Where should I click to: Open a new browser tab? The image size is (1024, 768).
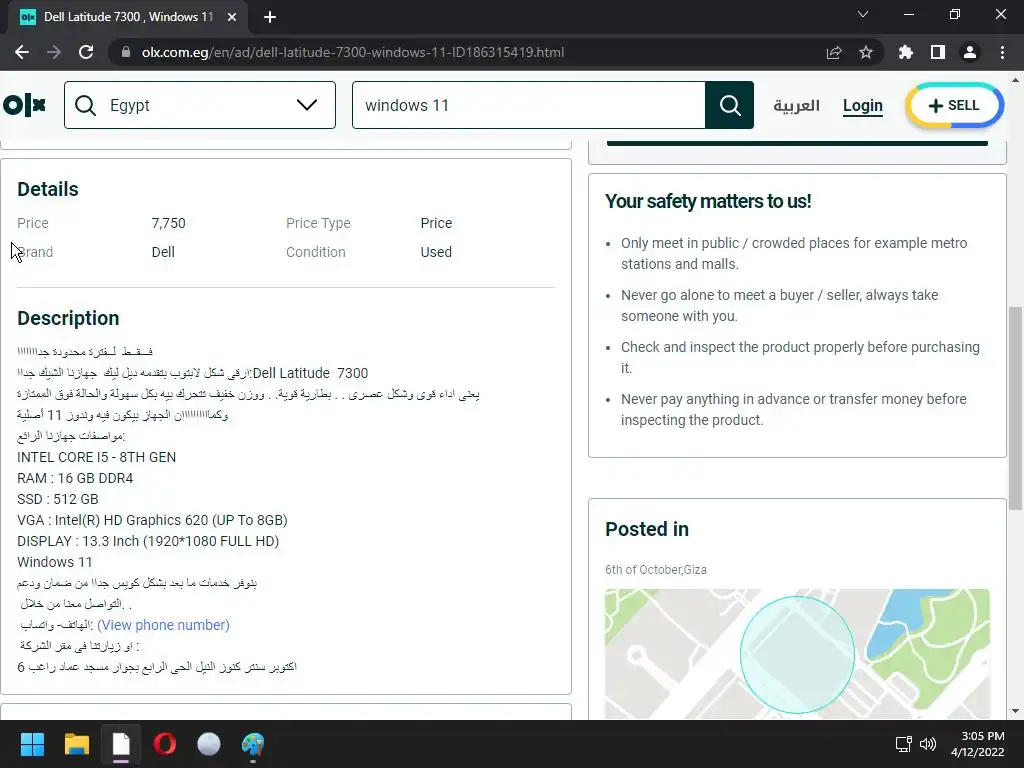270,17
